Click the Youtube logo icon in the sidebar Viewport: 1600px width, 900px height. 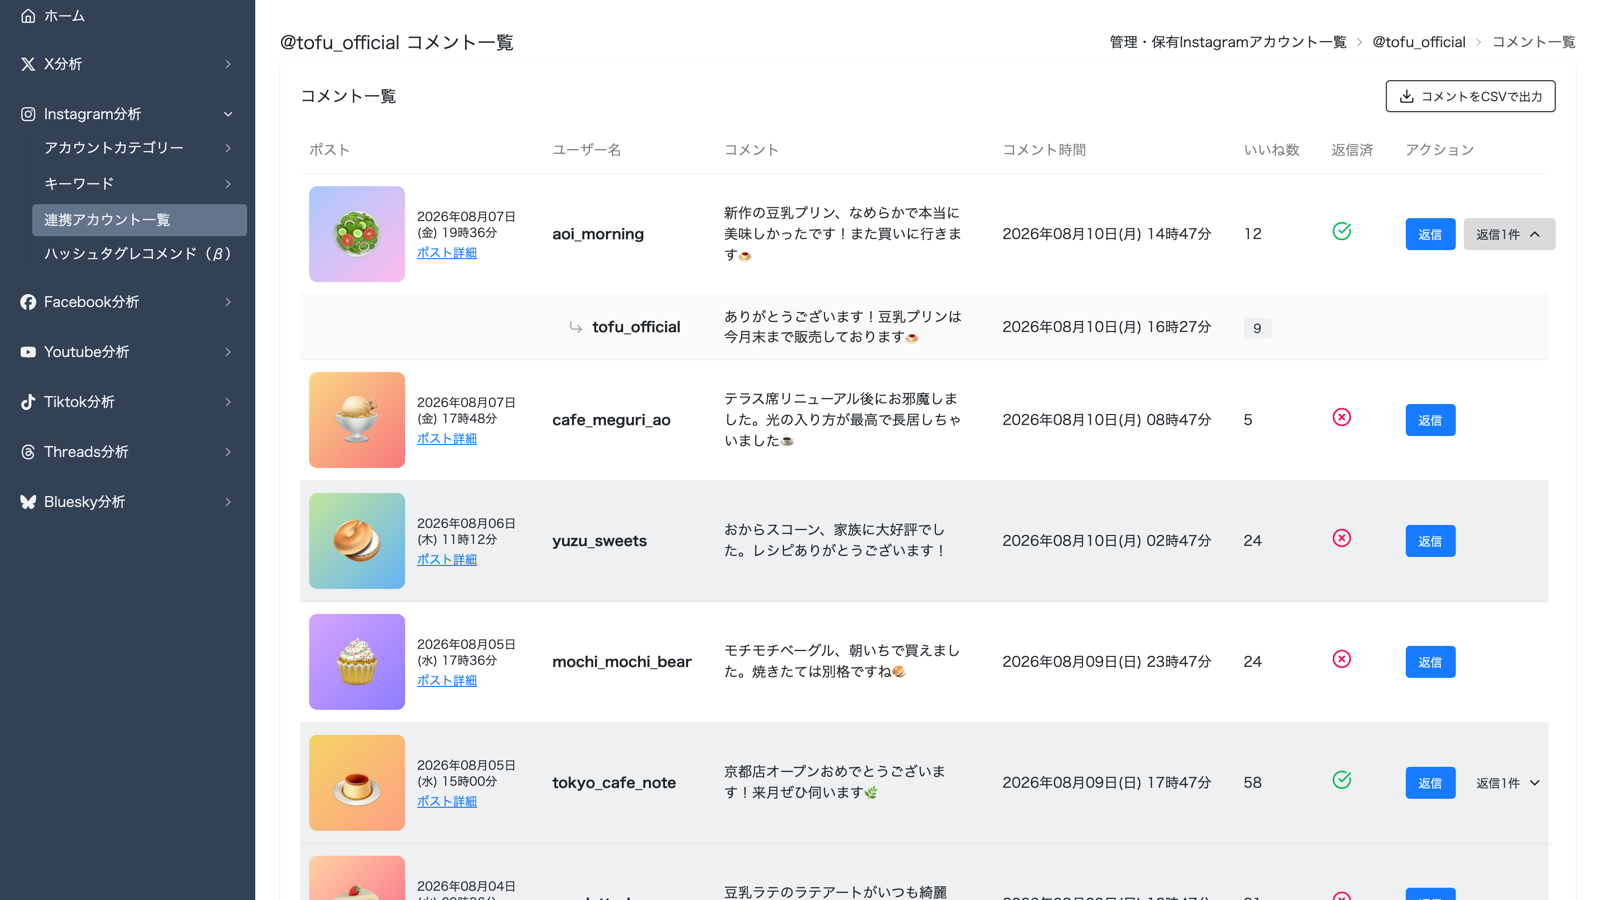tap(28, 352)
